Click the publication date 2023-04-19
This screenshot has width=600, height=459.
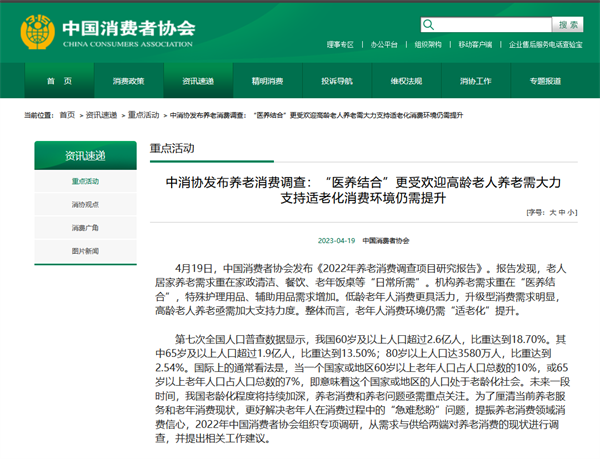pos(336,241)
